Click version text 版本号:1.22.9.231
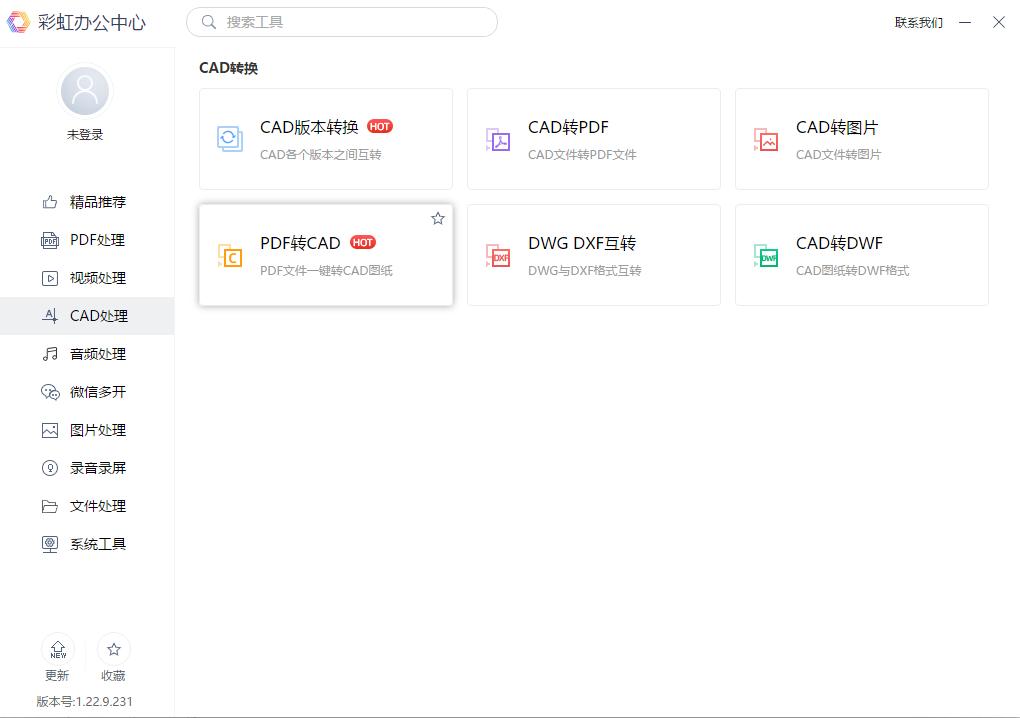 85,701
